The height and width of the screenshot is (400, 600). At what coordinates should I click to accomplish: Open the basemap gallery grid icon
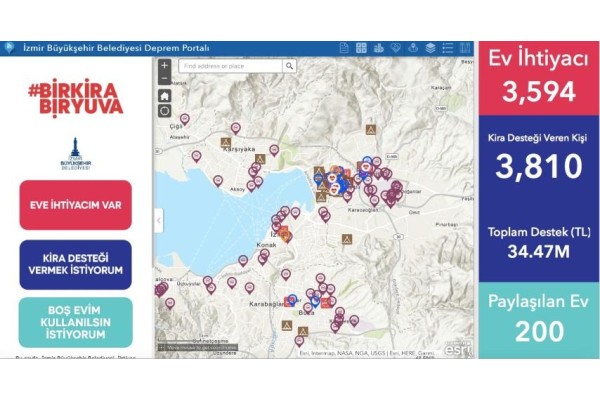pos(361,48)
